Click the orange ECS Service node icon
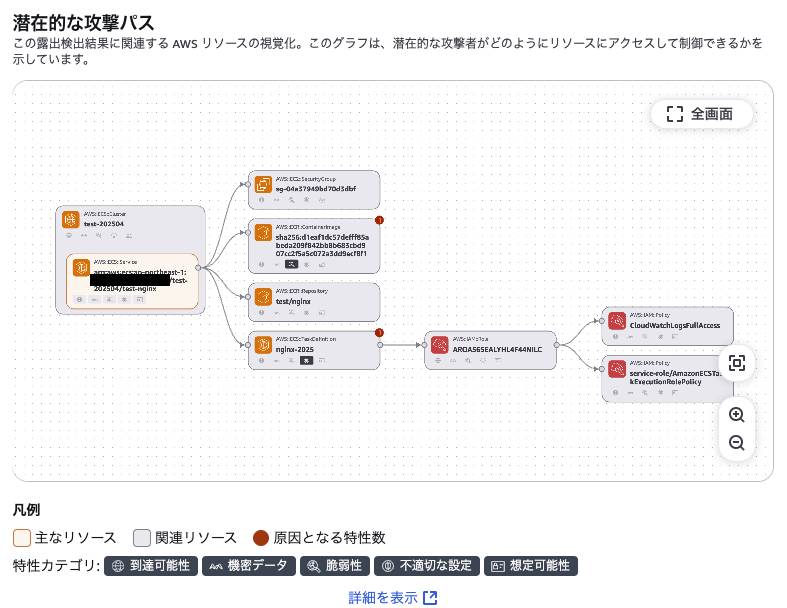This screenshot has height=608, width=787. pos(81,267)
